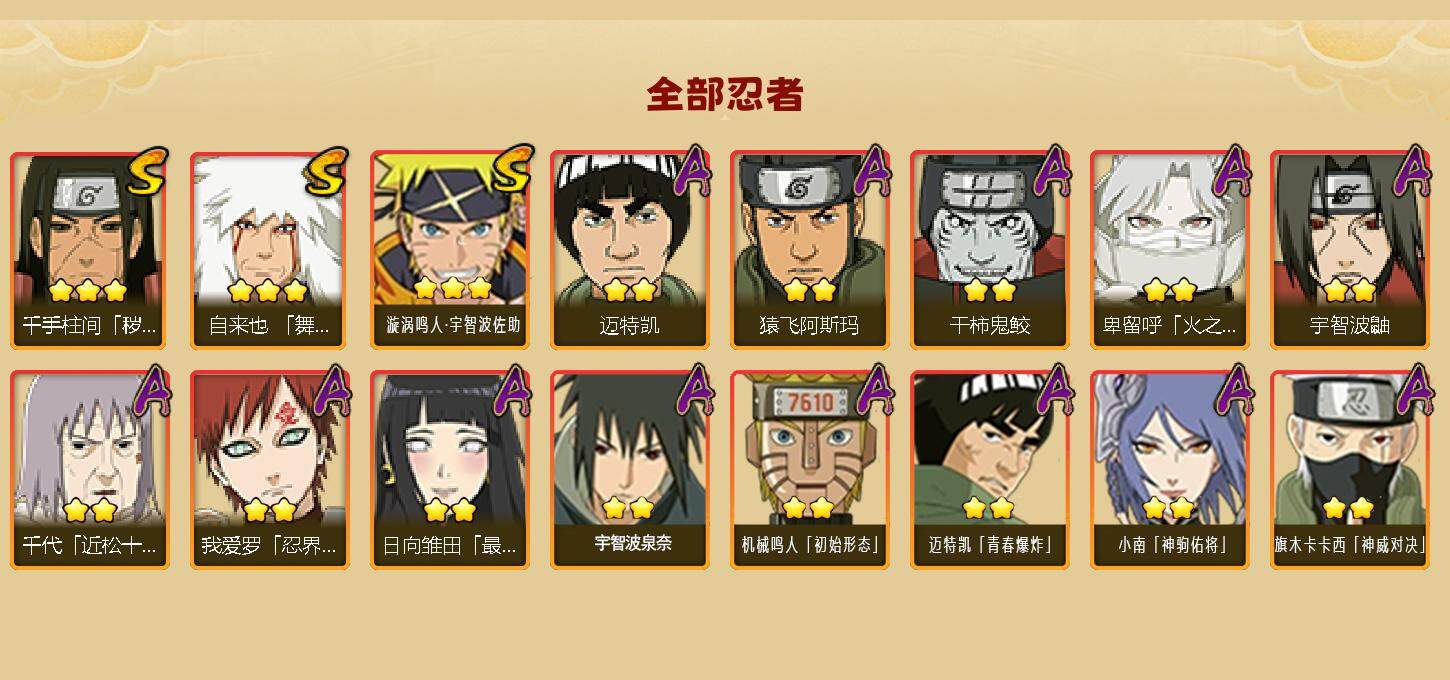The width and height of the screenshot is (1450, 680).
Task: Open the 旗木卡卡西「神威对决」 card
Action: tap(1350, 470)
